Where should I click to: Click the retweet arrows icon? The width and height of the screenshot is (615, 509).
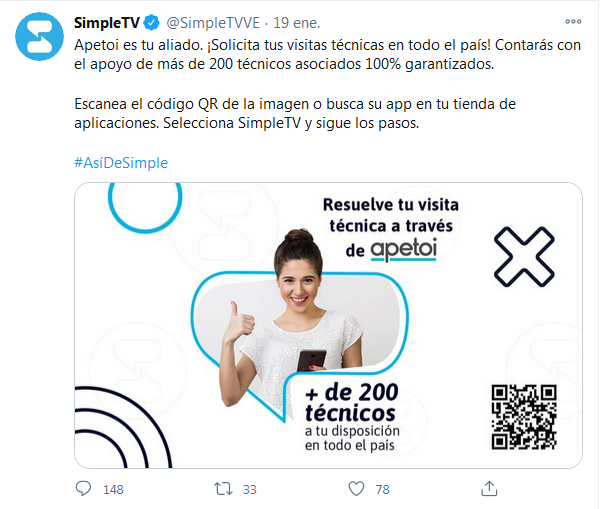click(x=223, y=489)
